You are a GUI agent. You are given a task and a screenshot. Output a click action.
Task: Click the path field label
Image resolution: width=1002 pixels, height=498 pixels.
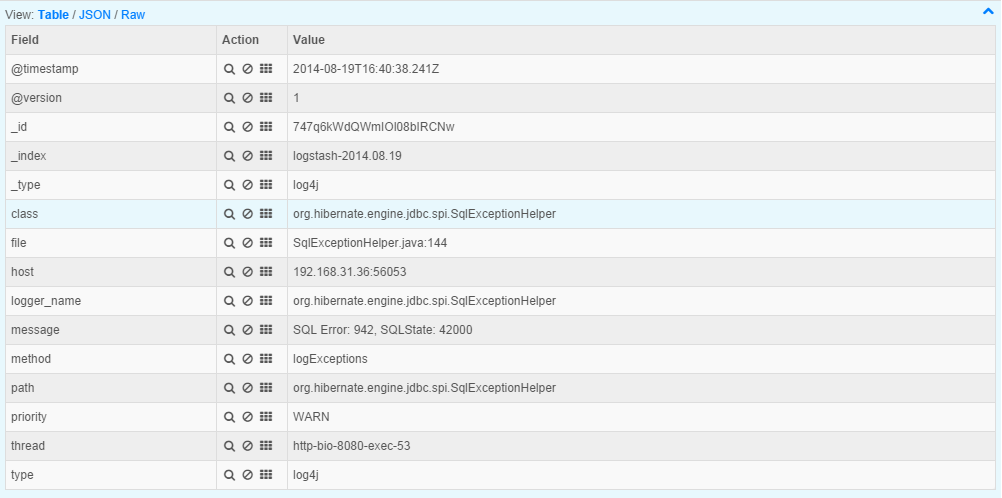coord(22,388)
